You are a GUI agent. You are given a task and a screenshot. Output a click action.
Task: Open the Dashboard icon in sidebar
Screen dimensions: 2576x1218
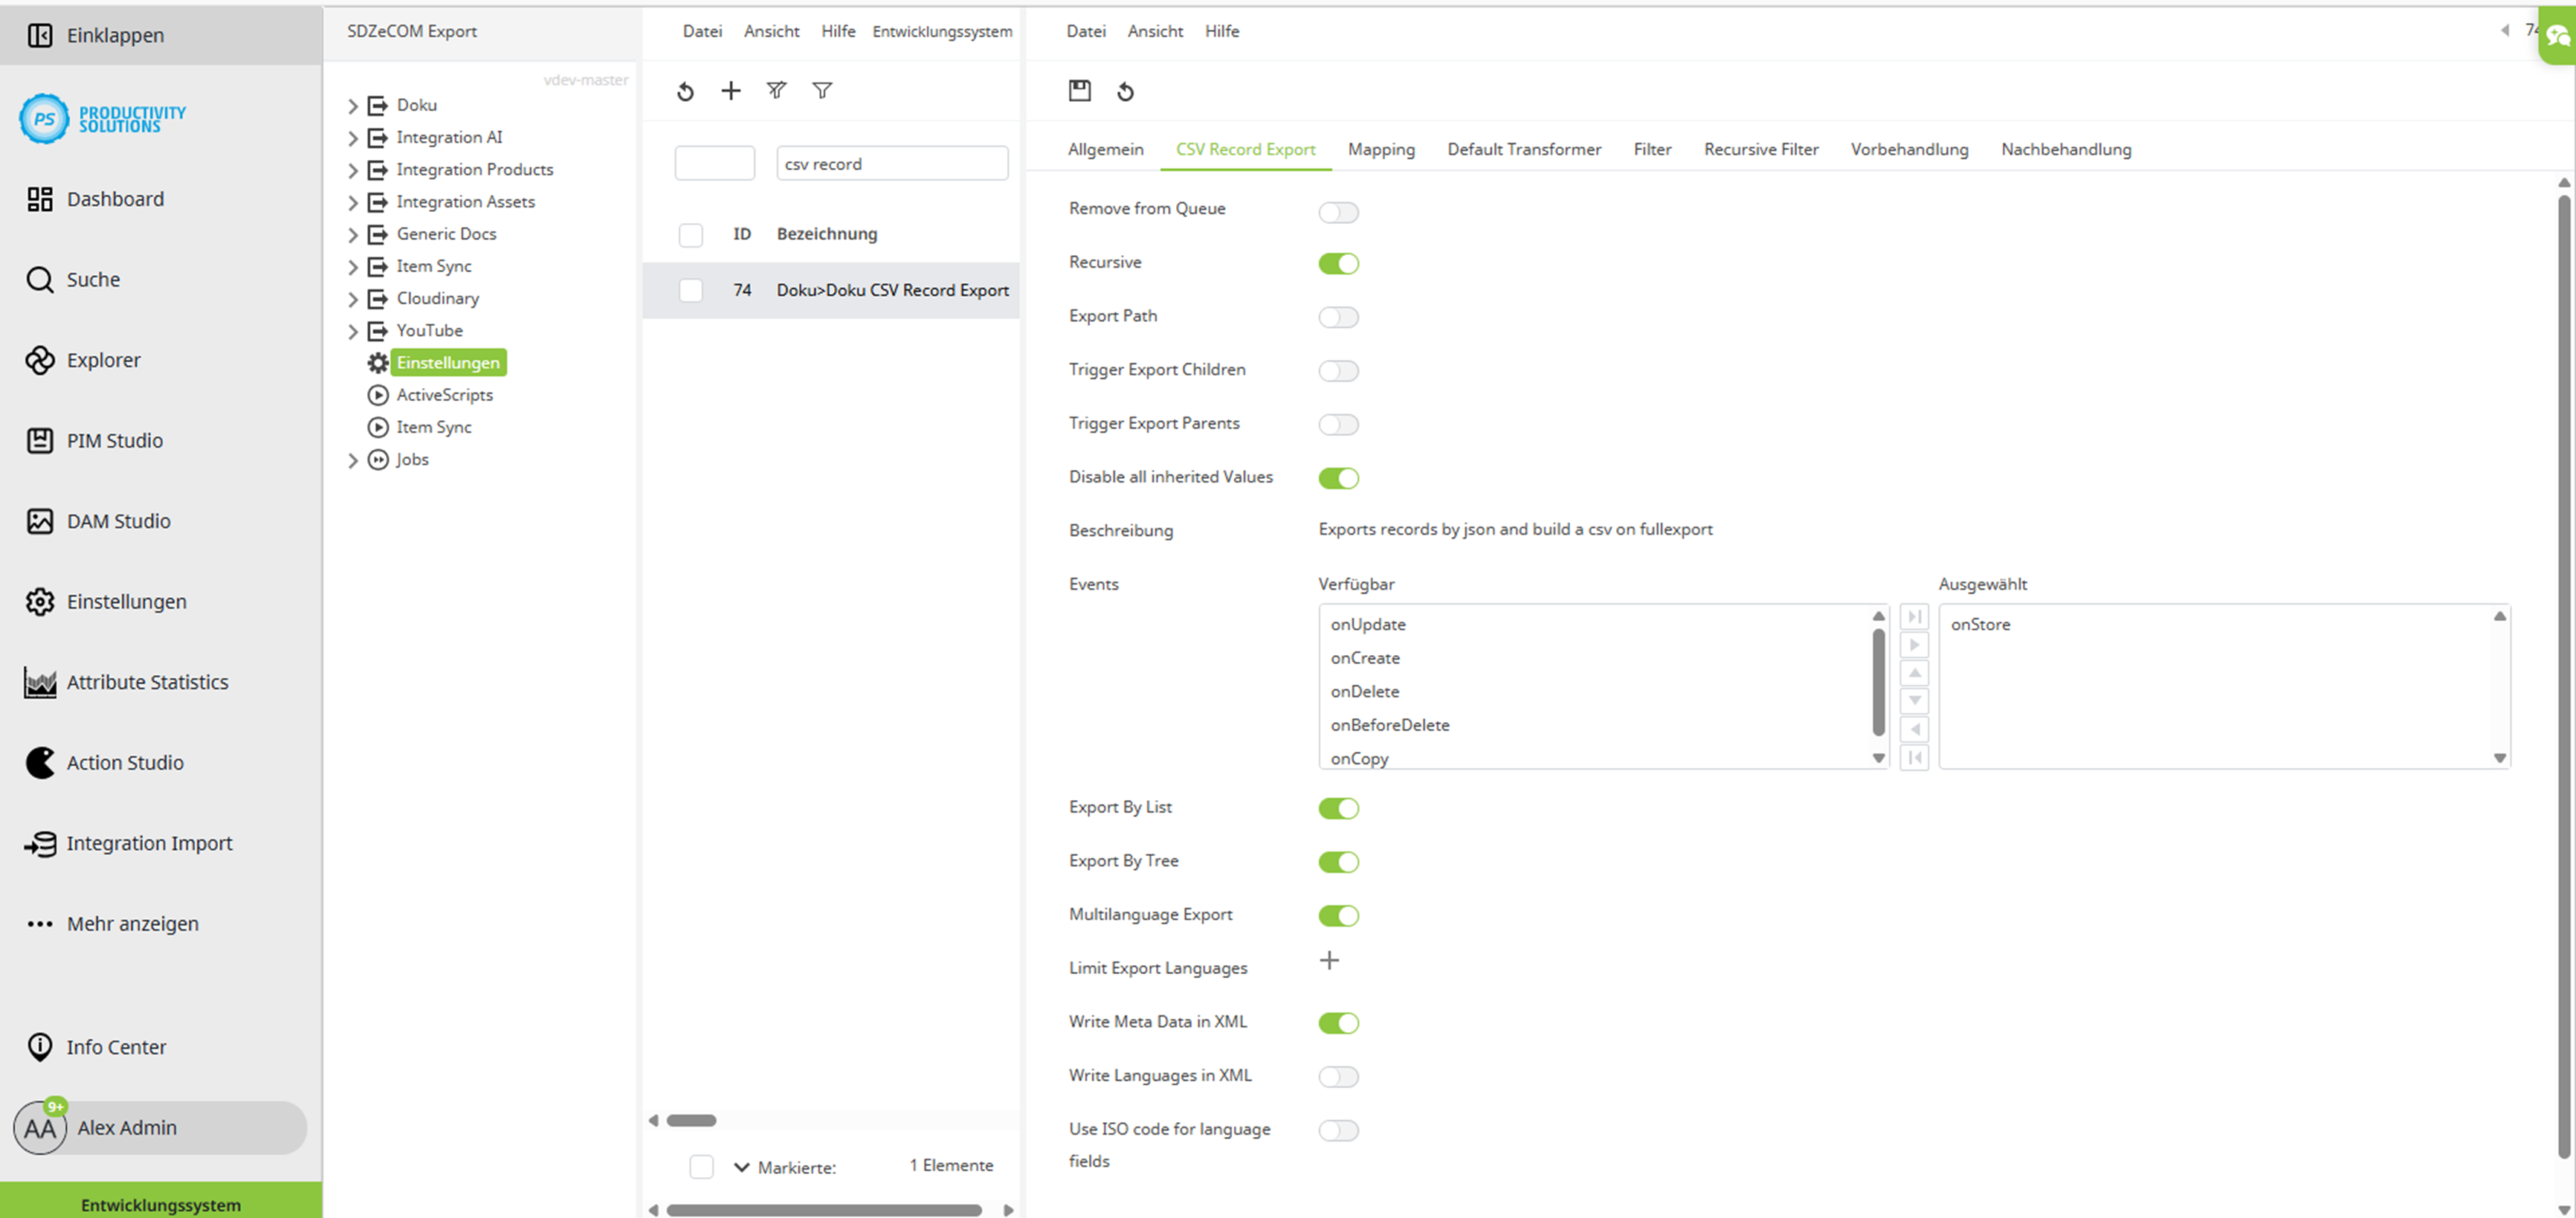pyautogui.click(x=40, y=199)
